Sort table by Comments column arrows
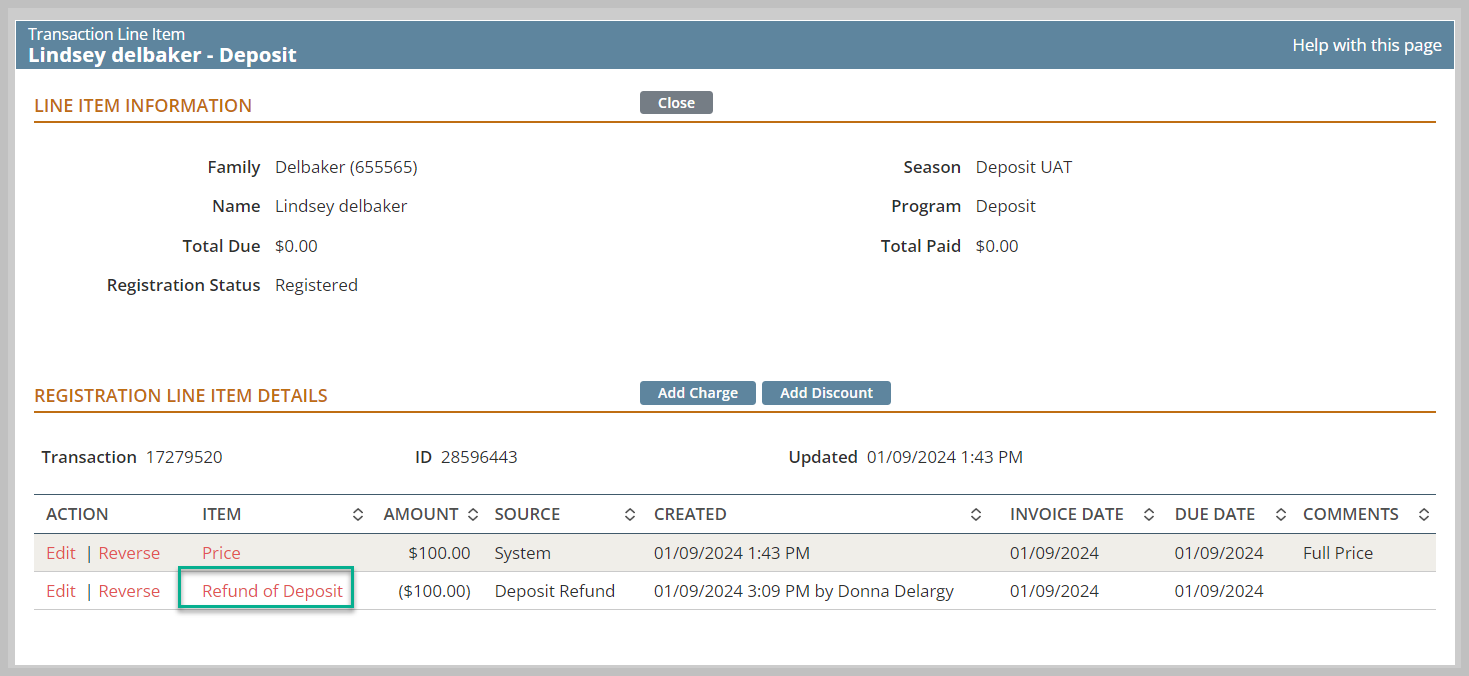1469x676 pixels. tap(1424, 515)
